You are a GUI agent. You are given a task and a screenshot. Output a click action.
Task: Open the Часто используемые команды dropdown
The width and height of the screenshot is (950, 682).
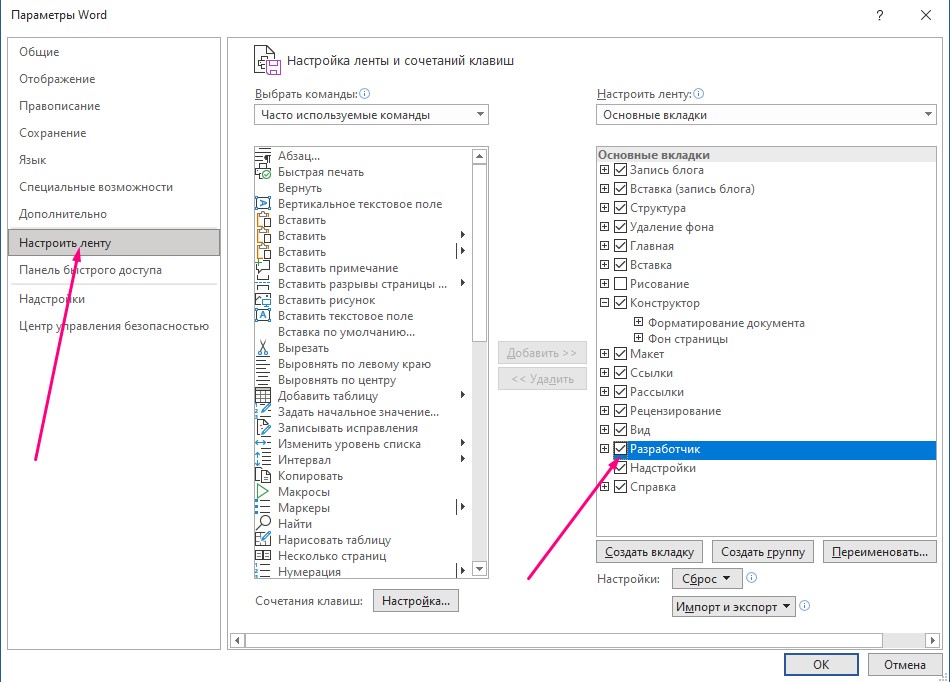tap(371, 115)
